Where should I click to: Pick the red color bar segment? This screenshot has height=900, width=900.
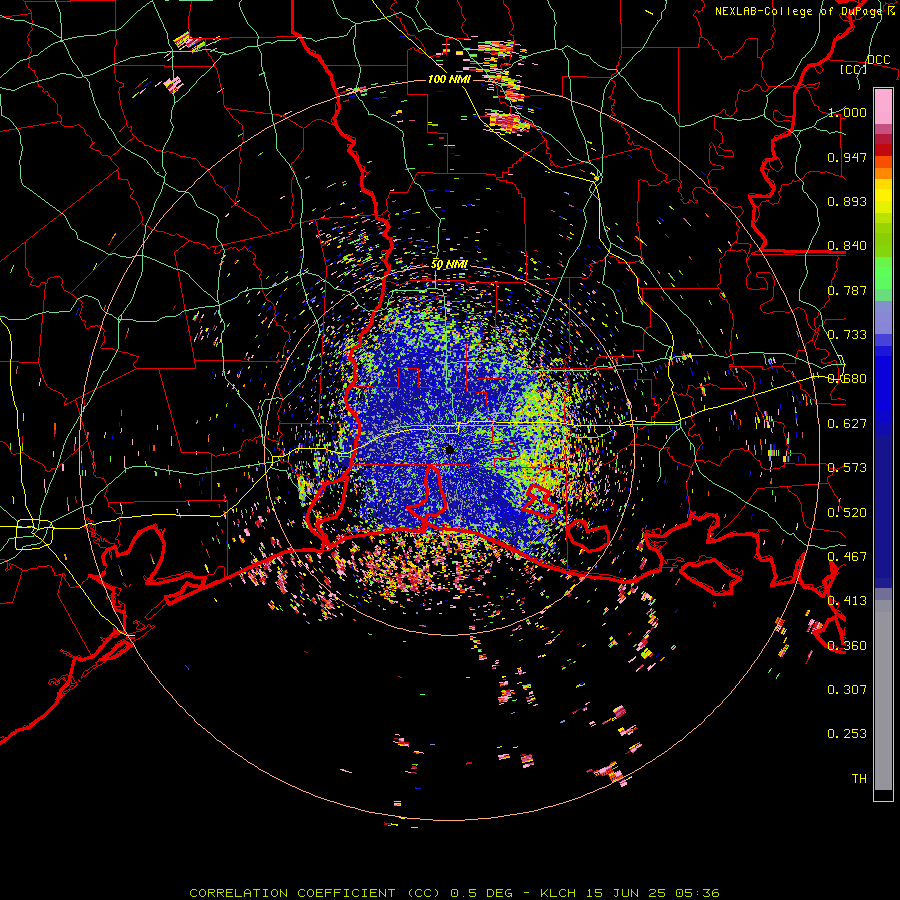883,150
